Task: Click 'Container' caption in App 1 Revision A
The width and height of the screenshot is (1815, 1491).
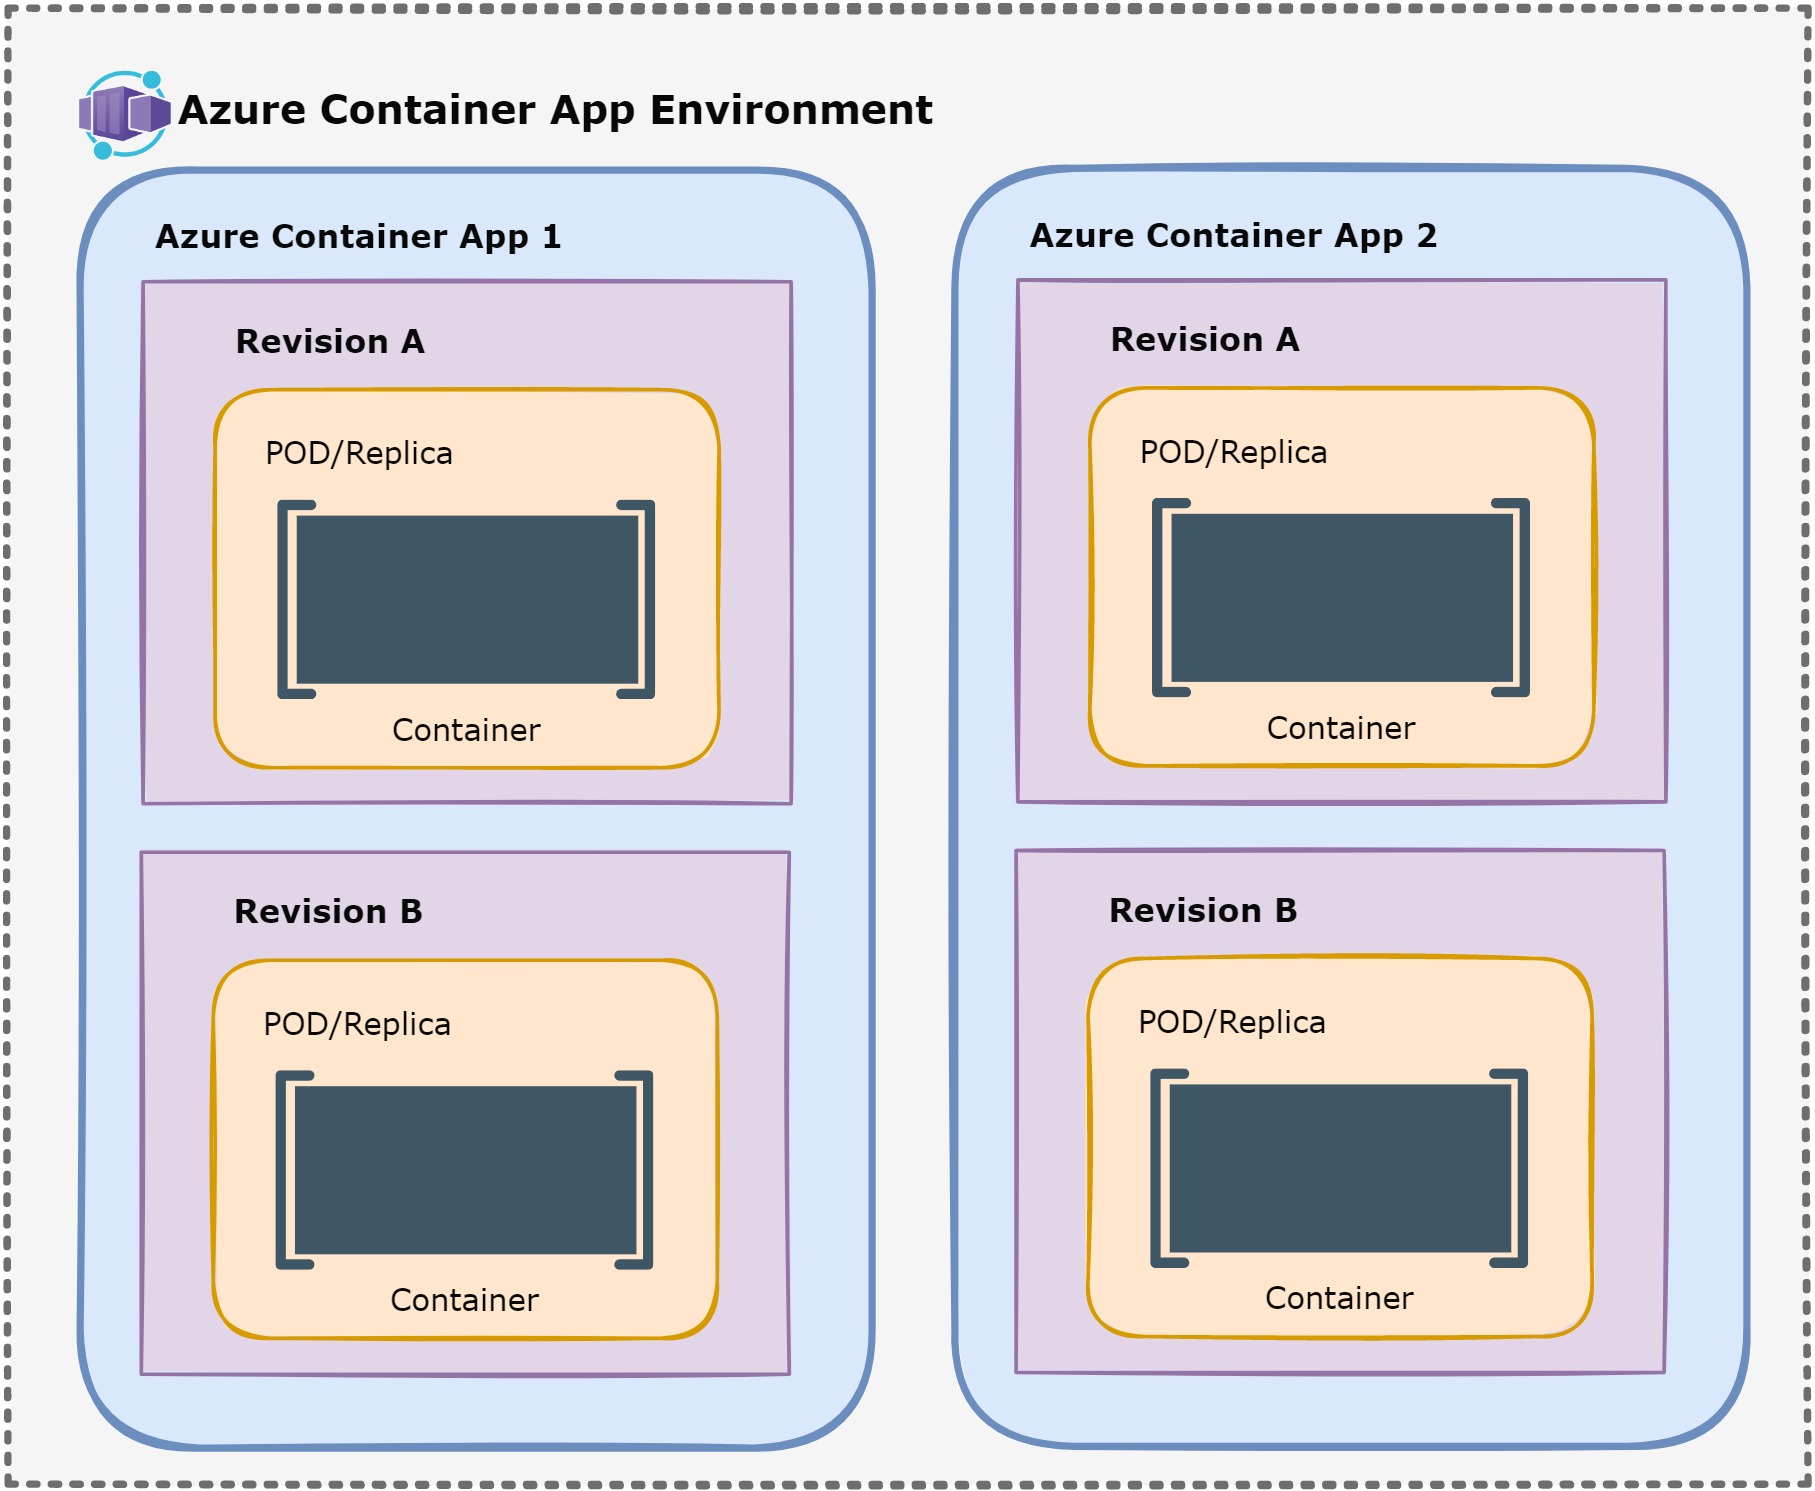Action: tap(466, 731)
